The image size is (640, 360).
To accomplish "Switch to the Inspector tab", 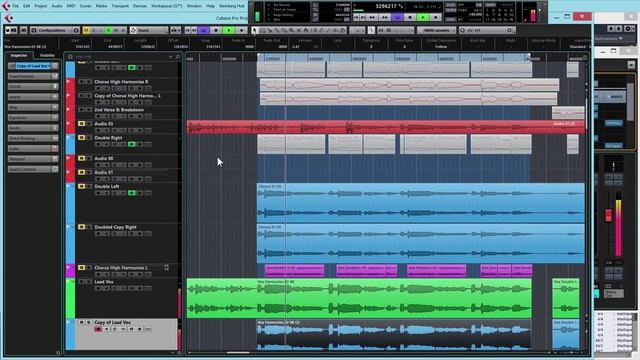I will 19,55.
